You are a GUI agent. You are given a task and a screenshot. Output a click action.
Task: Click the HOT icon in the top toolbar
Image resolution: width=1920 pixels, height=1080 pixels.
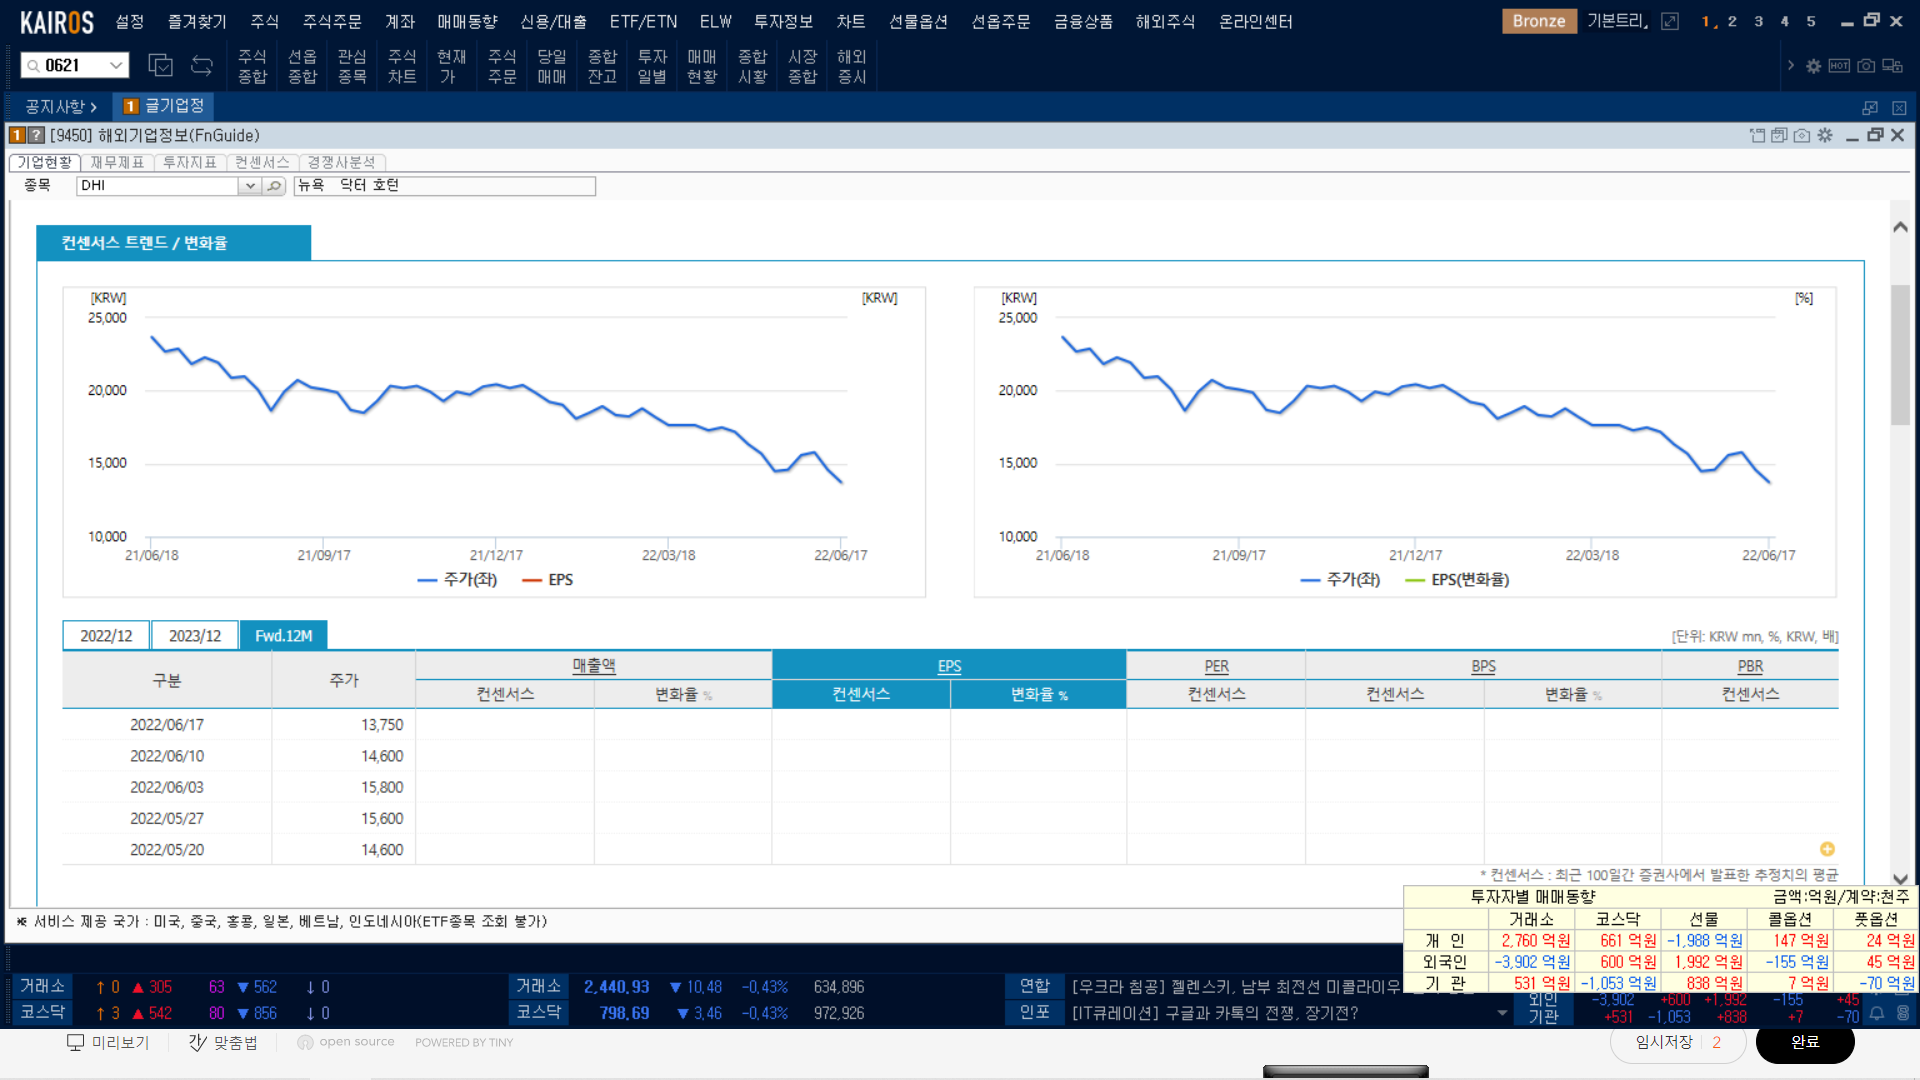[1839, 66]
